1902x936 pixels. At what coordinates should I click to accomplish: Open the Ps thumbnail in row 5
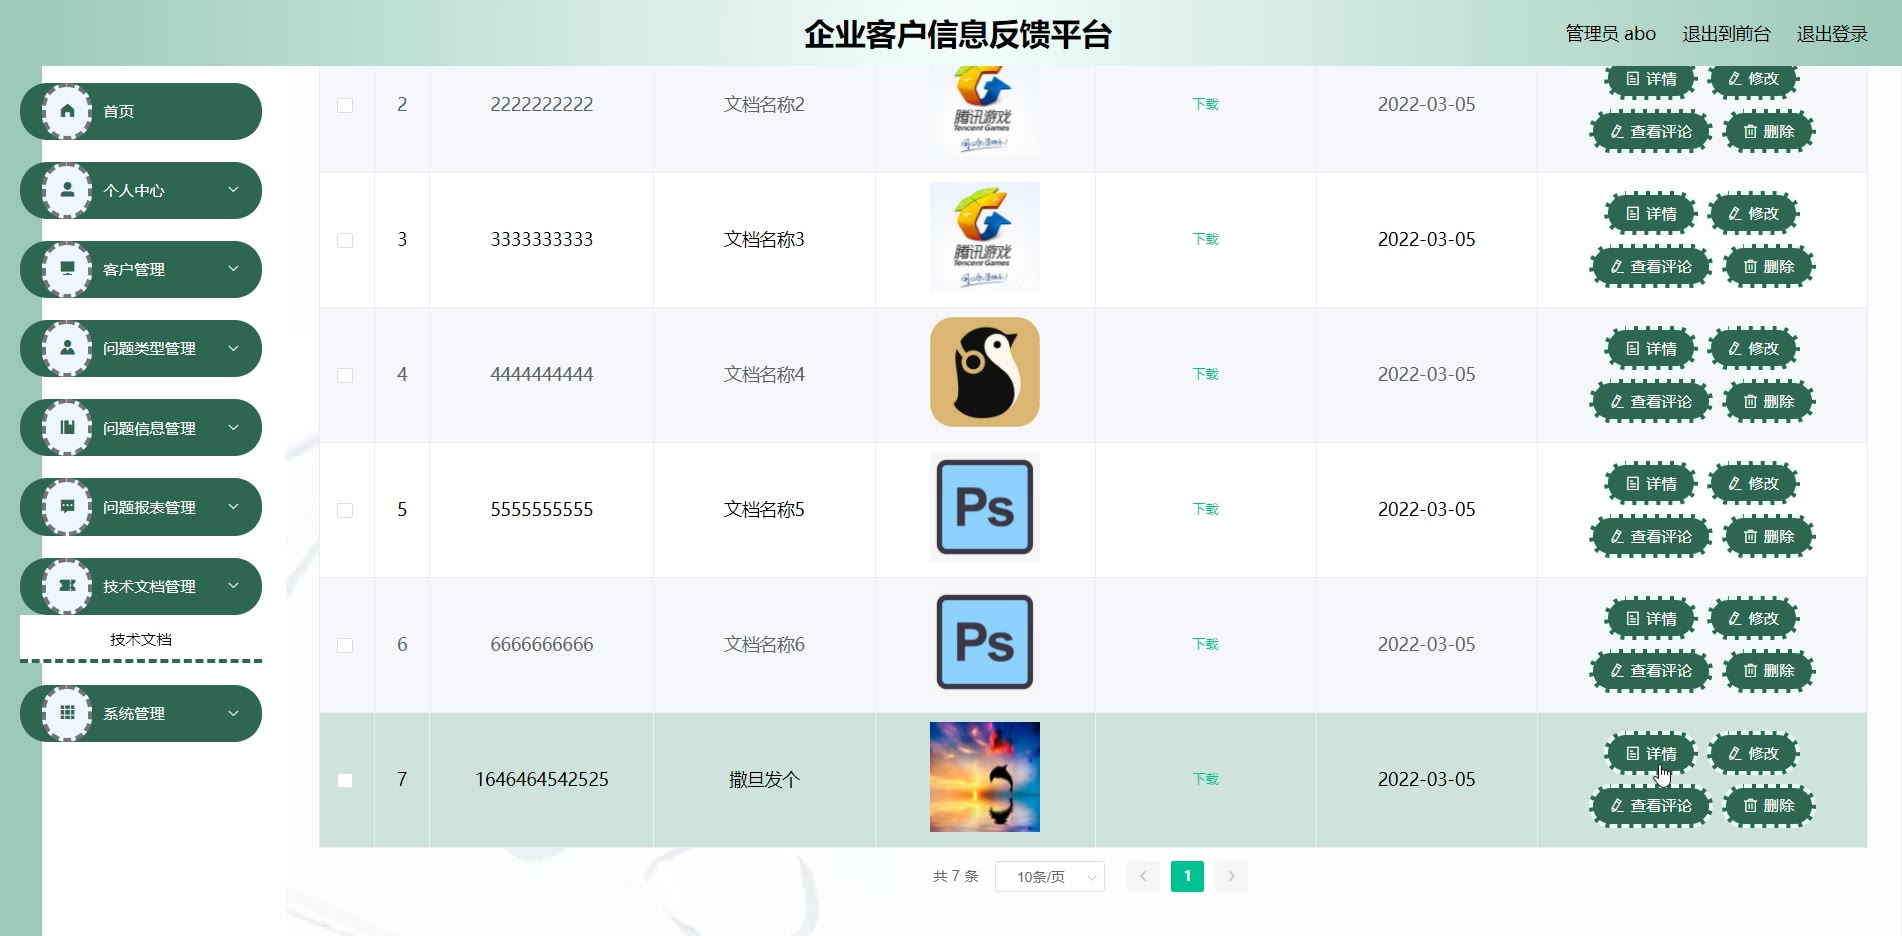pyautogui.click(x=985, y=507)
